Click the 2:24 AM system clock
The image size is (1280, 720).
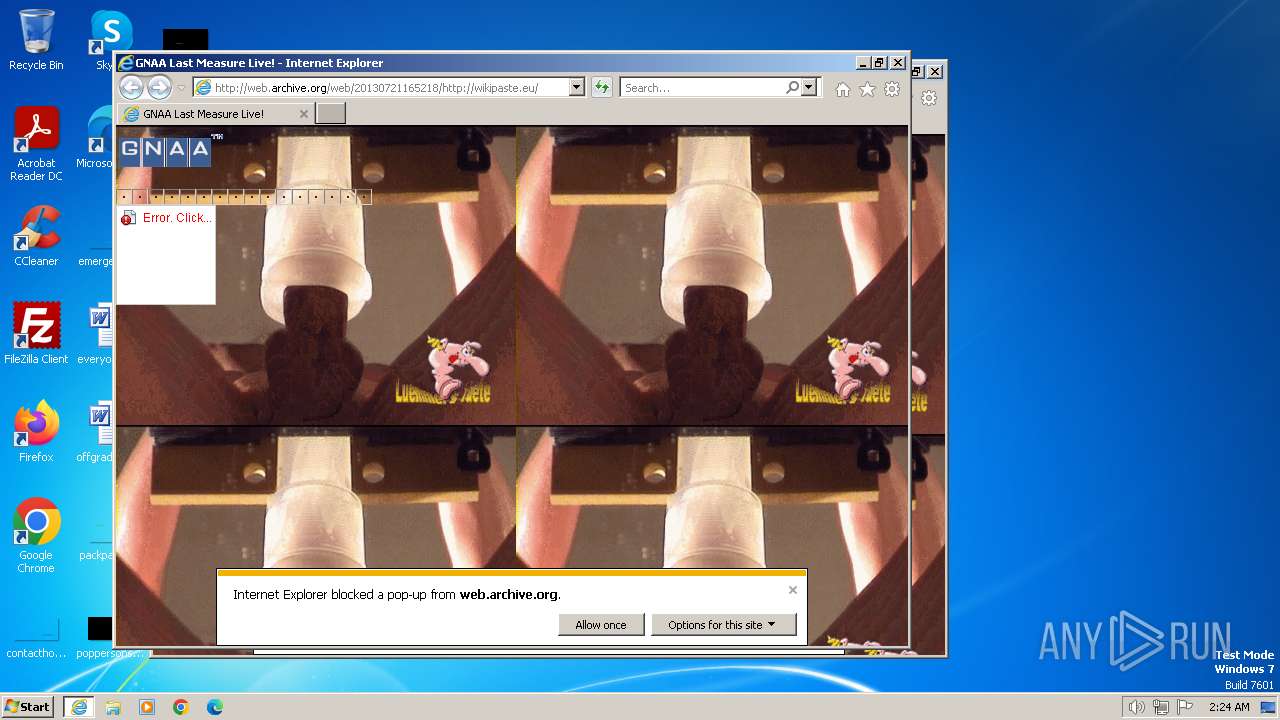point(1229,707)
